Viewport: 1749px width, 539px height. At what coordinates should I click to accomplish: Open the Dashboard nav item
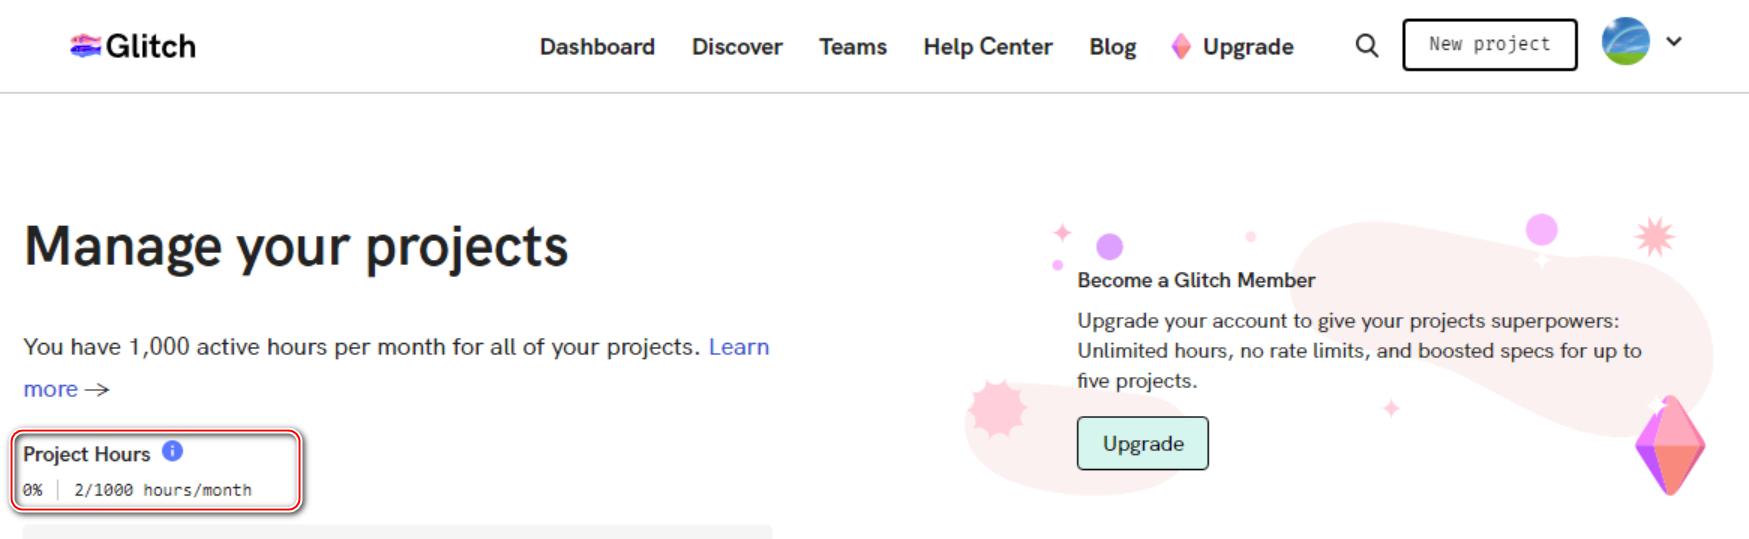click(x=597, y=47)
